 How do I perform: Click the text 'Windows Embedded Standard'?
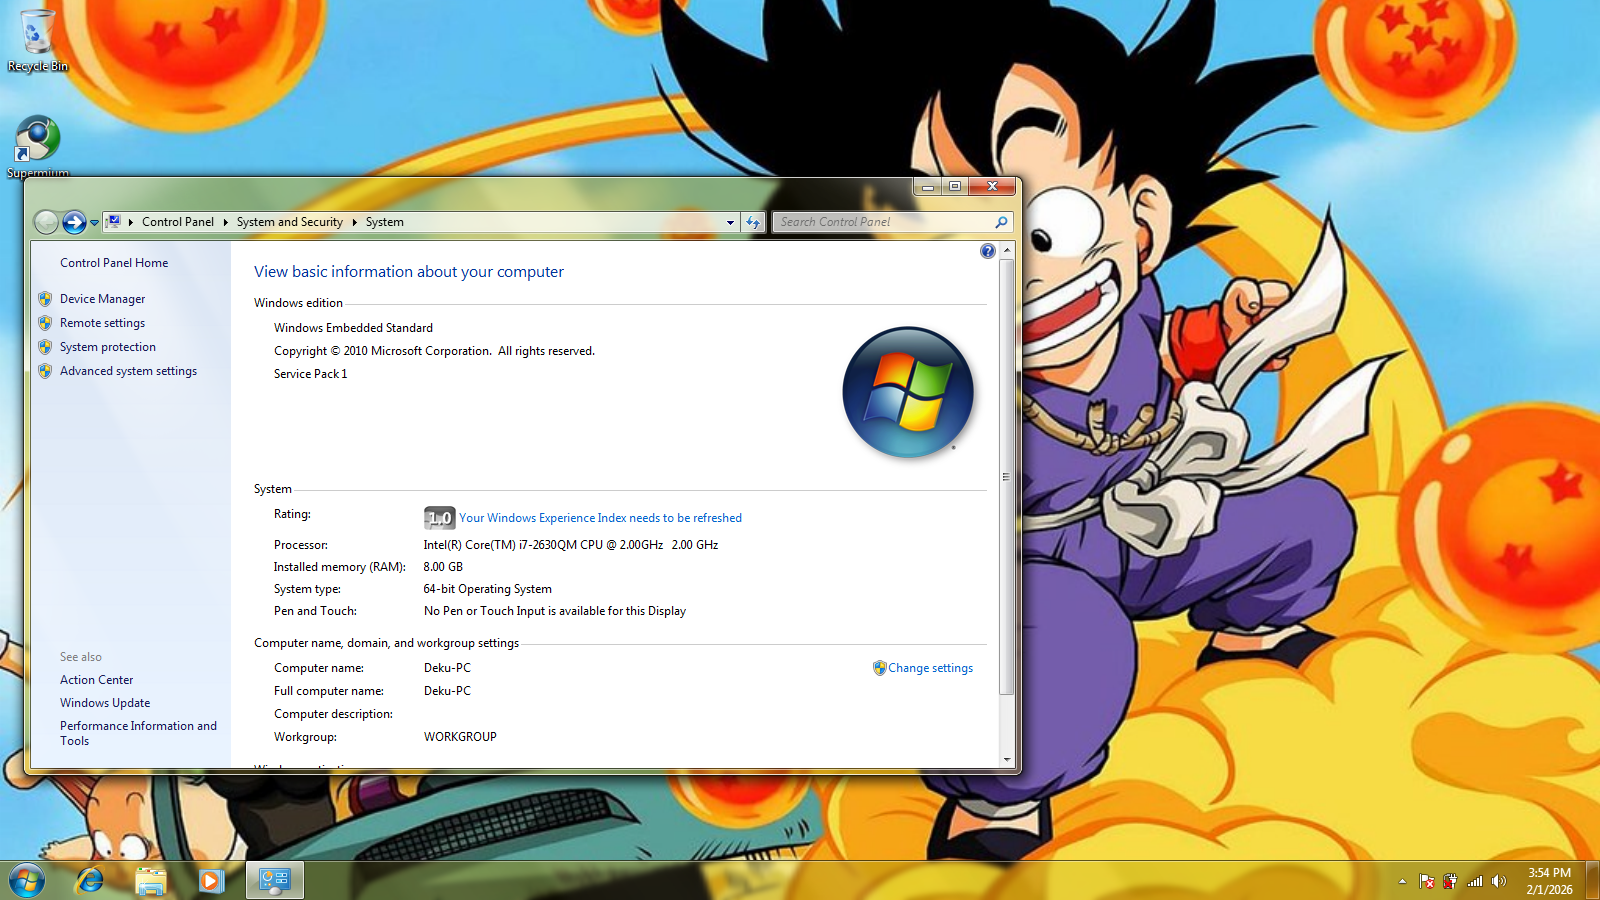[353, 328]
